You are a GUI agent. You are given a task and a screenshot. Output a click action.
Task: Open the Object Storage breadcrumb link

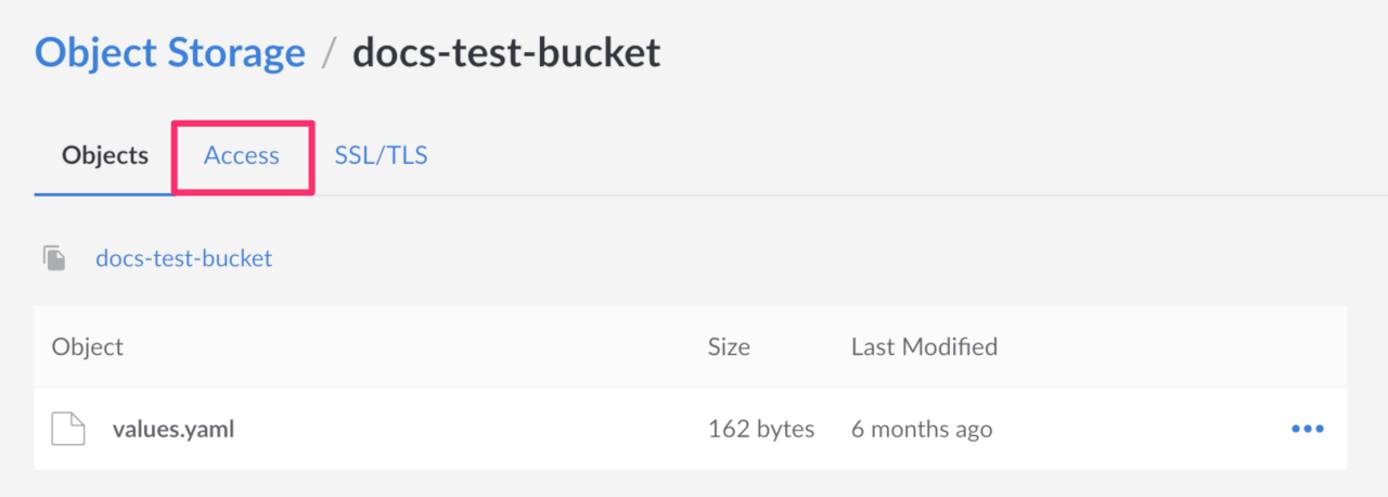point(170,53)
